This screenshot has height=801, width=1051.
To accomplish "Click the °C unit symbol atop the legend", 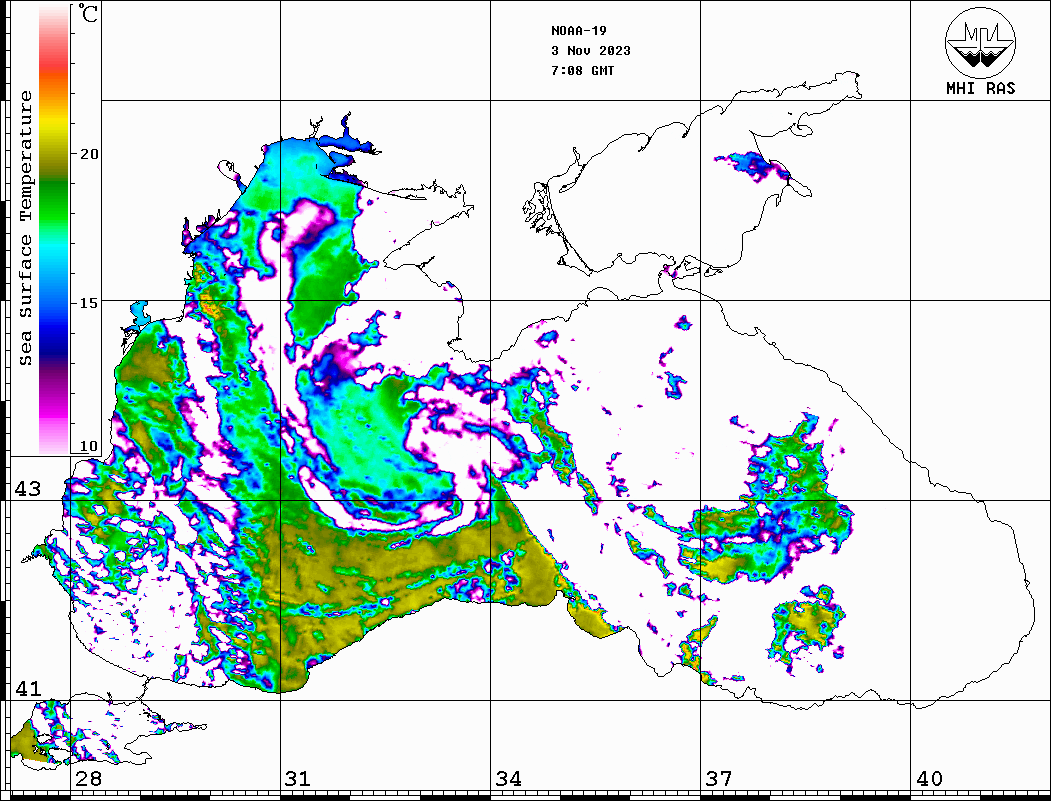I will pyautogui.click(x=89, y=15).
